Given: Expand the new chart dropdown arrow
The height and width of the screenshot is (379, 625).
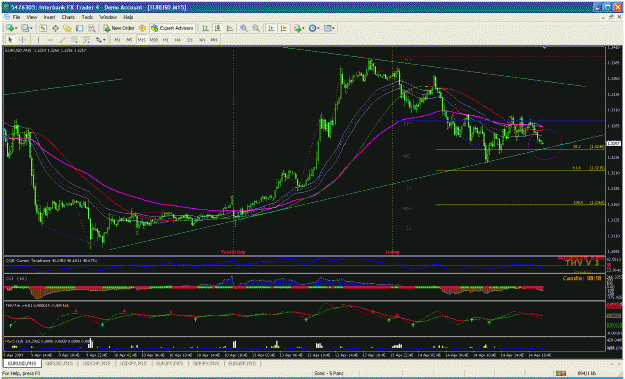Looking at the screenshot, I should 16,28.
